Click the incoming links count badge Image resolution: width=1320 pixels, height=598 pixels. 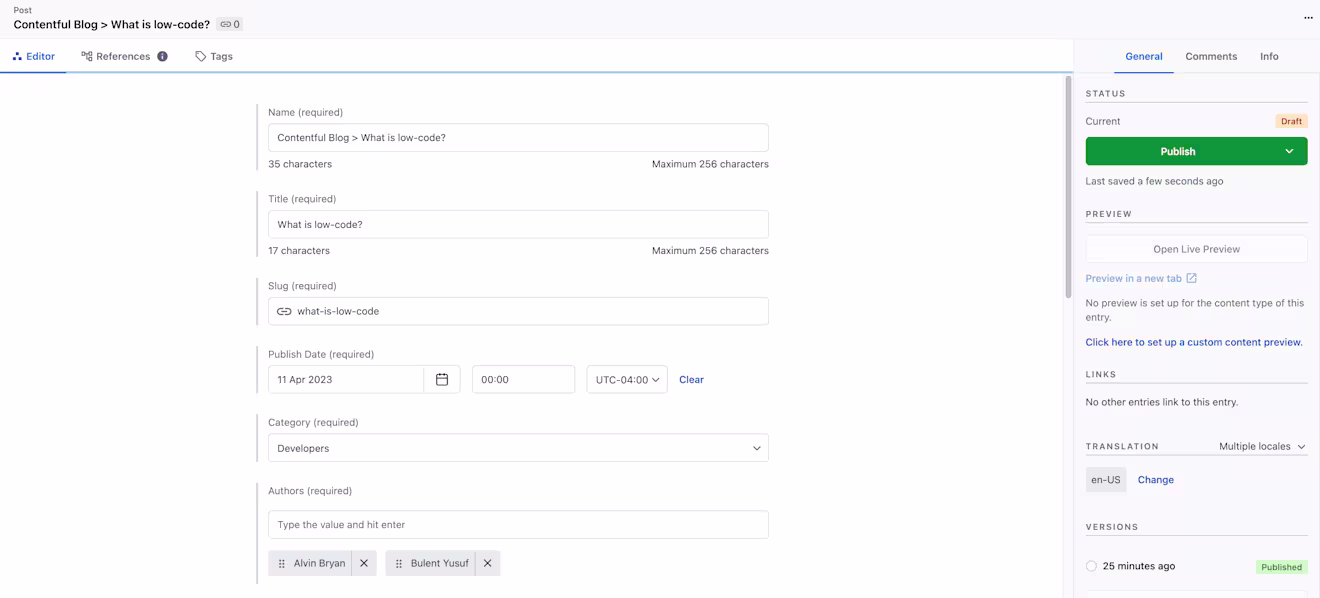[x=230, y=24]
